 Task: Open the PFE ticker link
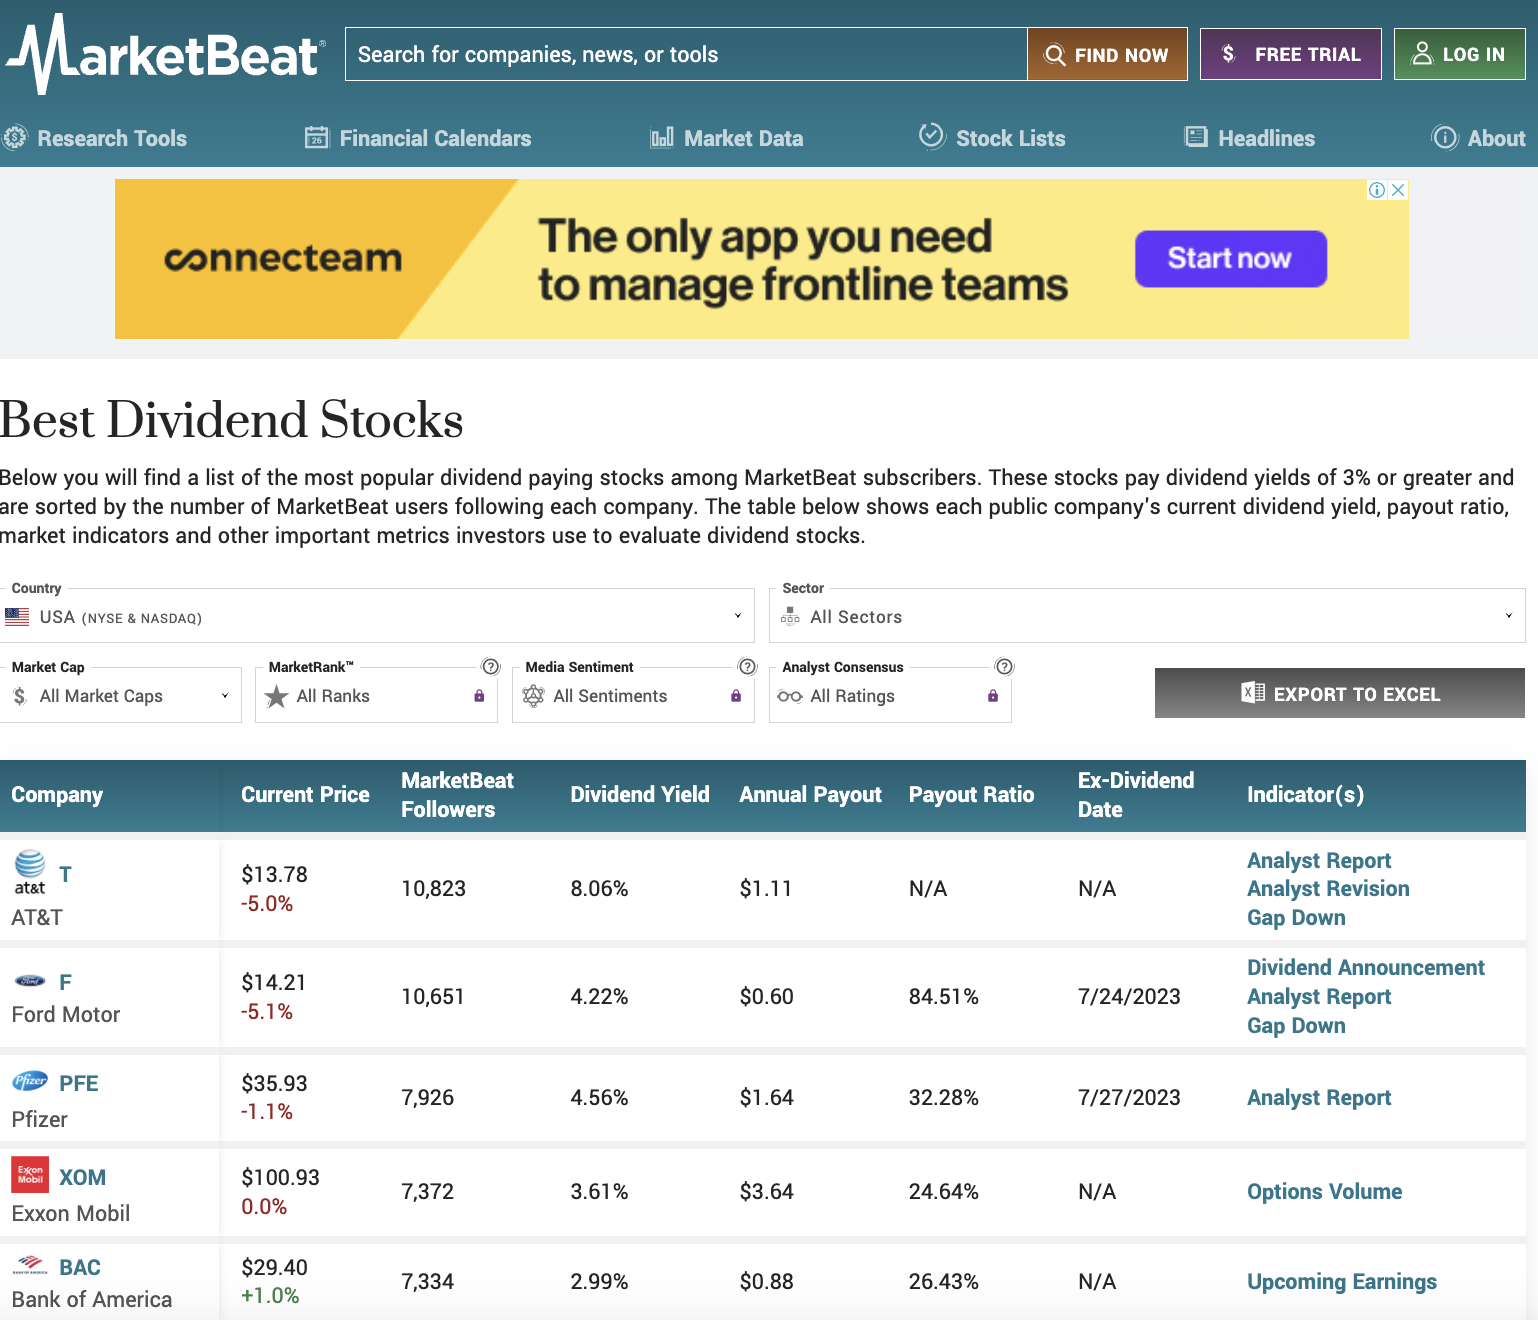pyautogui.click(x=79, y=1084)
